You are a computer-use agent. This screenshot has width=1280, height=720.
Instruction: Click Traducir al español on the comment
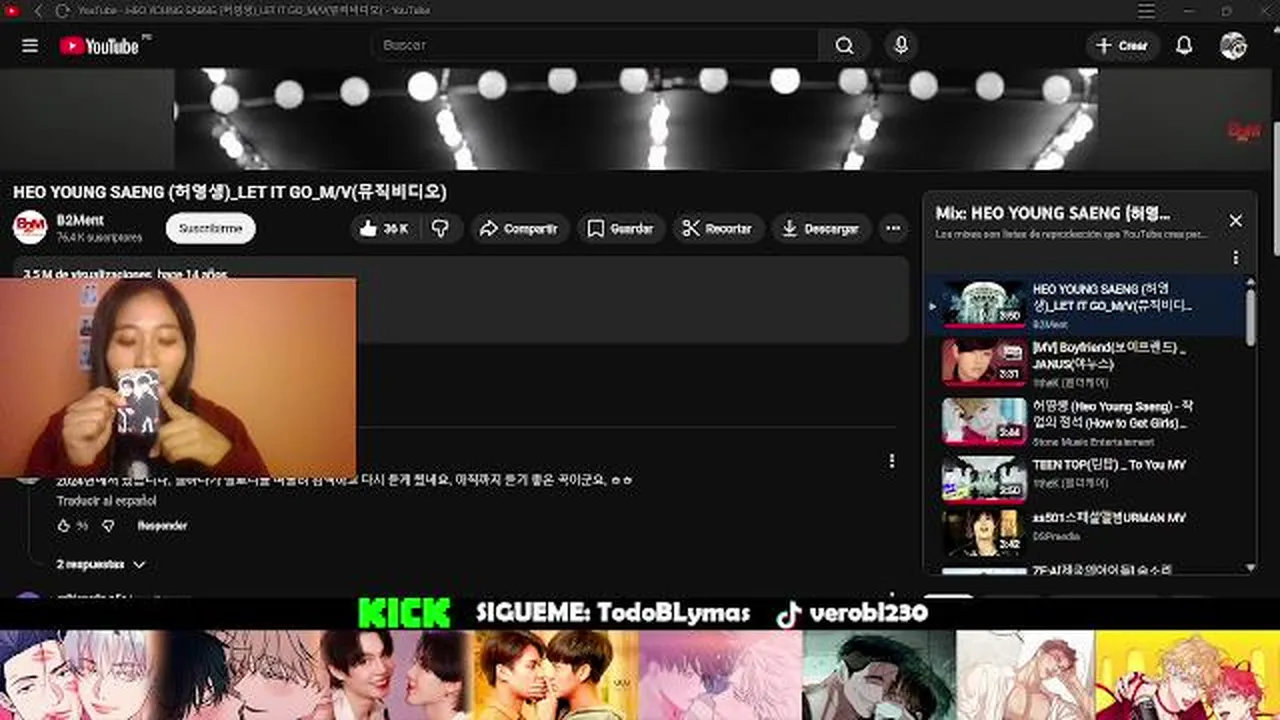(x=106, y=501)
